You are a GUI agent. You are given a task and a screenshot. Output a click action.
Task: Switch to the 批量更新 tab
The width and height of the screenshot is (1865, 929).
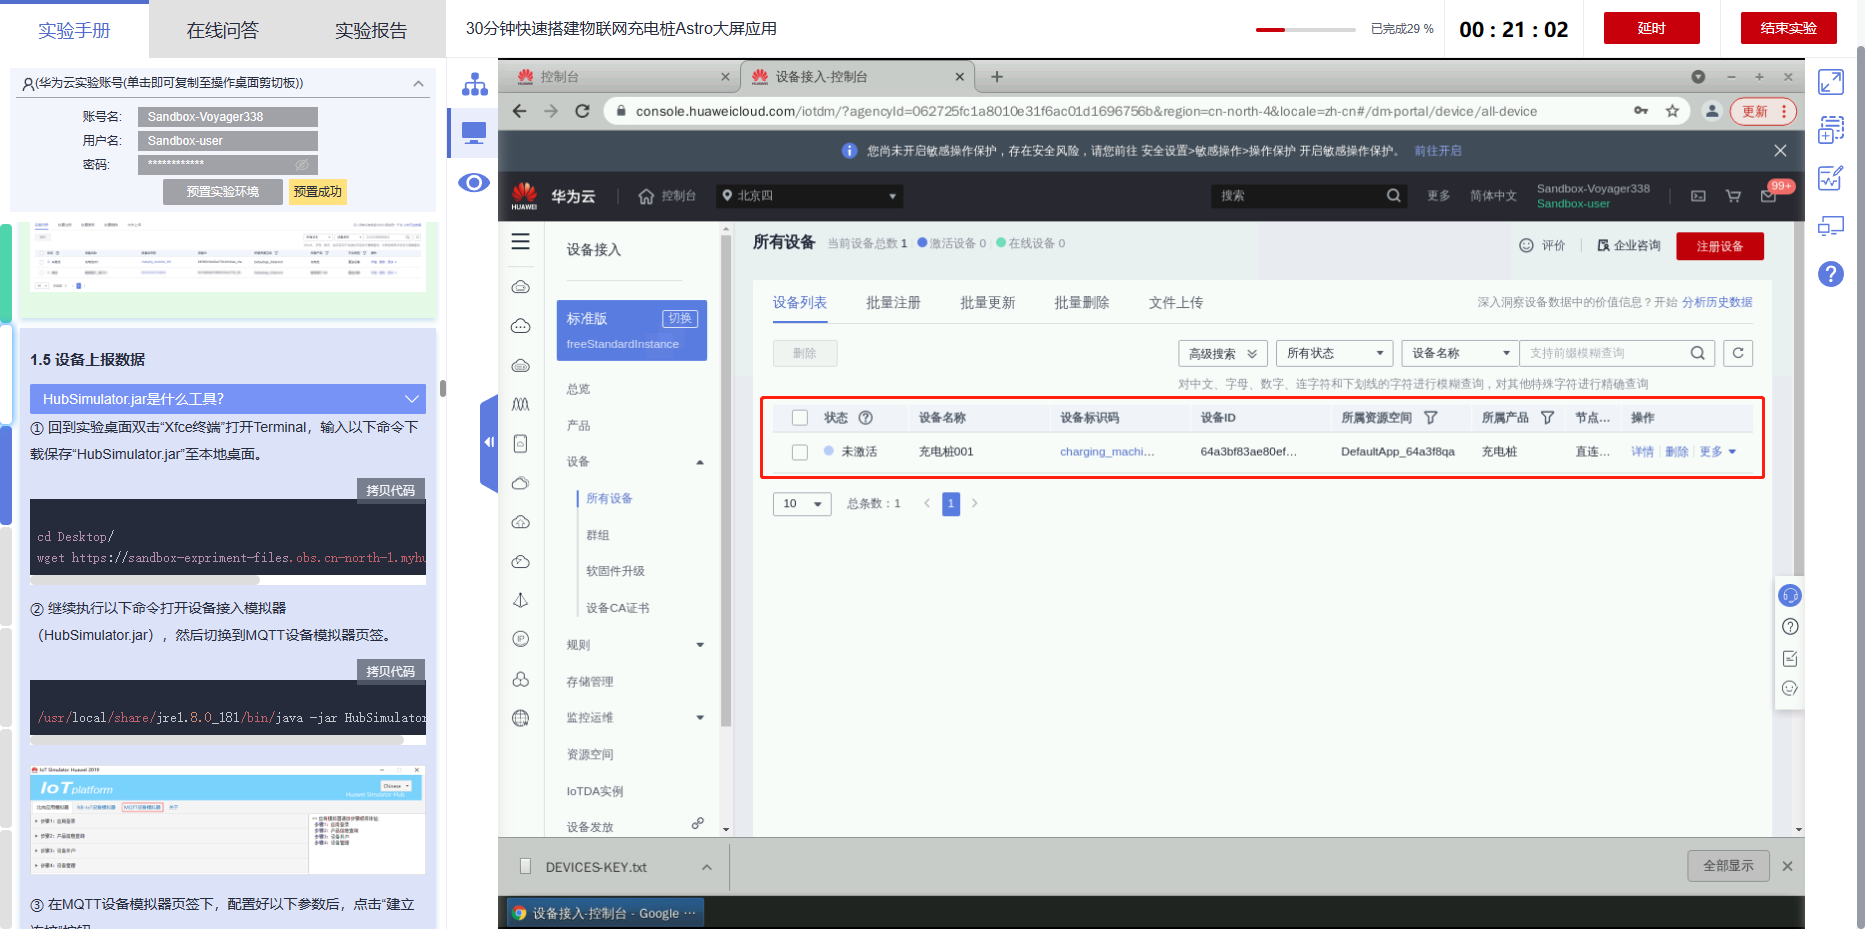pos(987,303)
